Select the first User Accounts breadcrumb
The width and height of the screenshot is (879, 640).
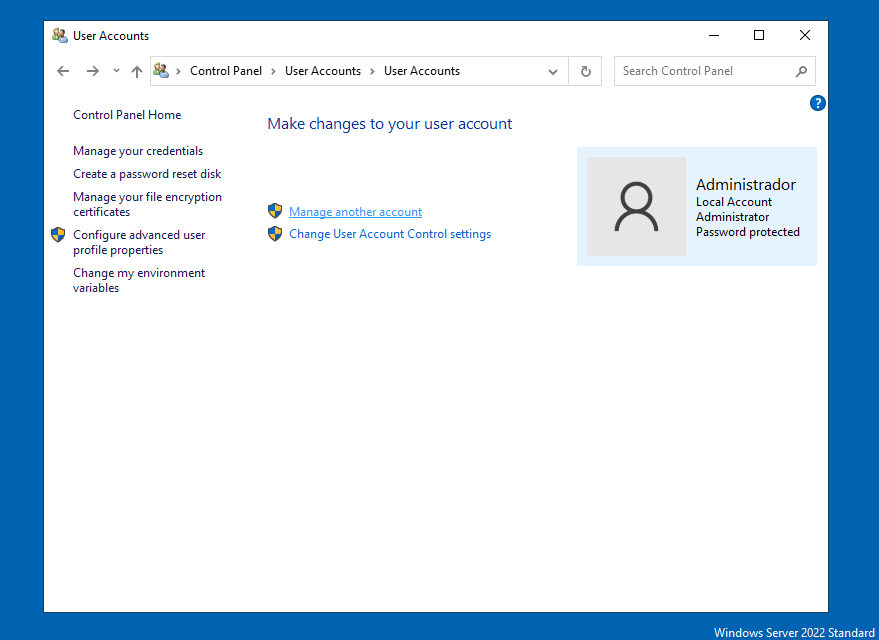click(322, 71)
